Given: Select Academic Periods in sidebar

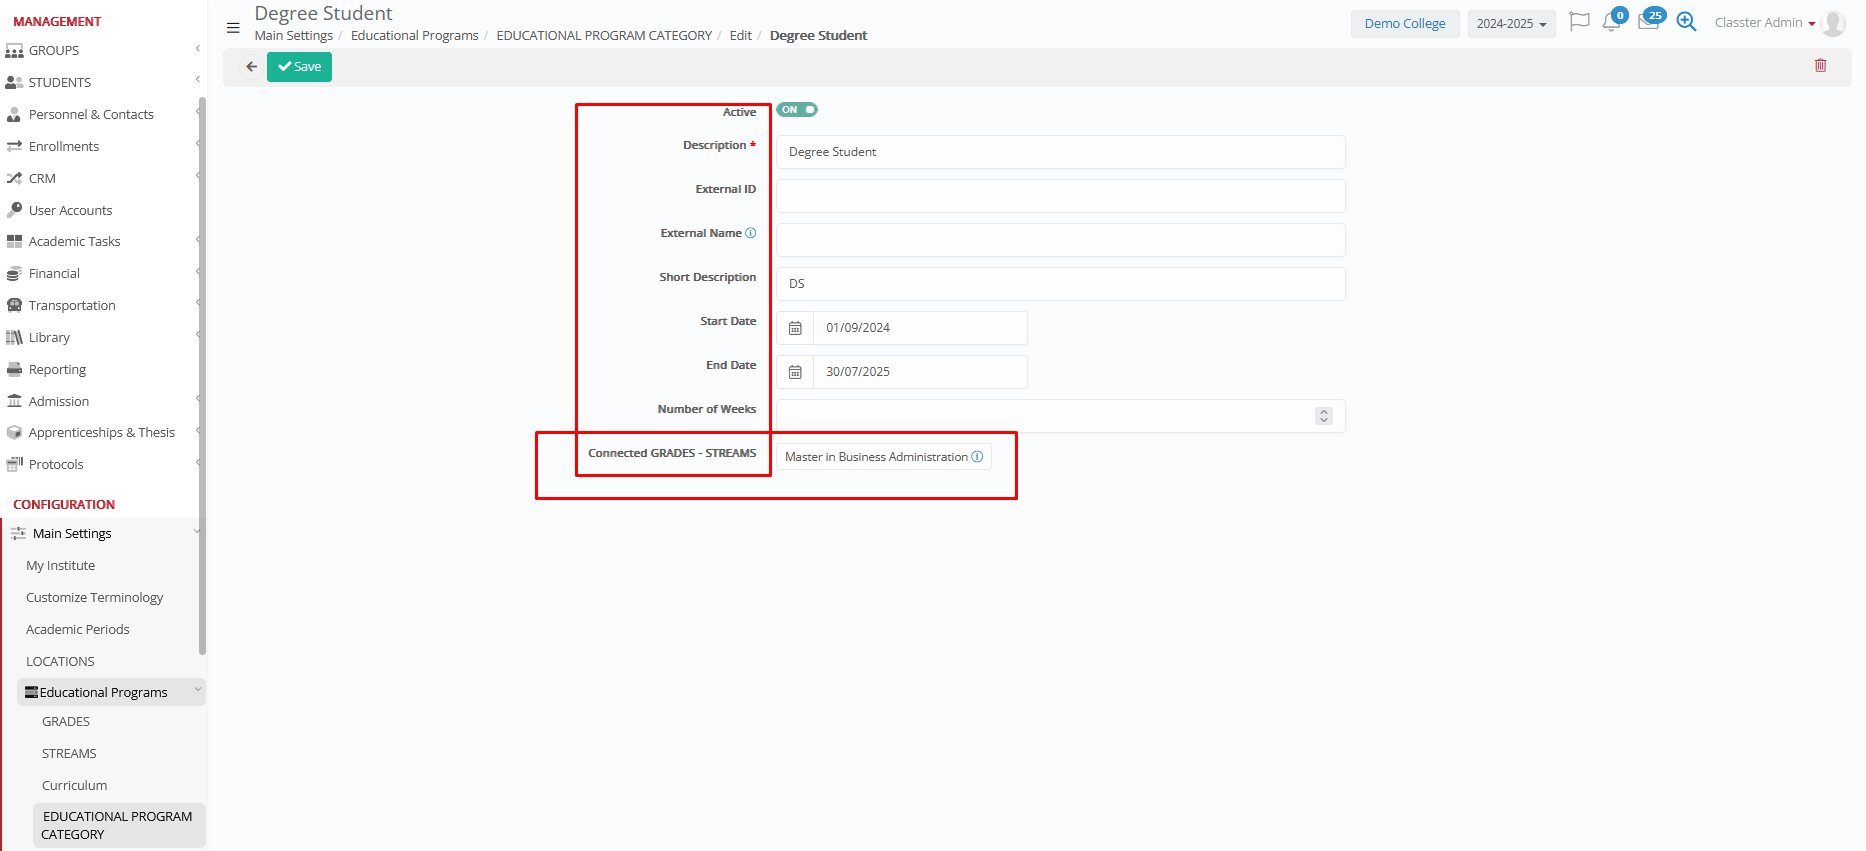Looking at the screenshot, I should click(x=78, y=630).
